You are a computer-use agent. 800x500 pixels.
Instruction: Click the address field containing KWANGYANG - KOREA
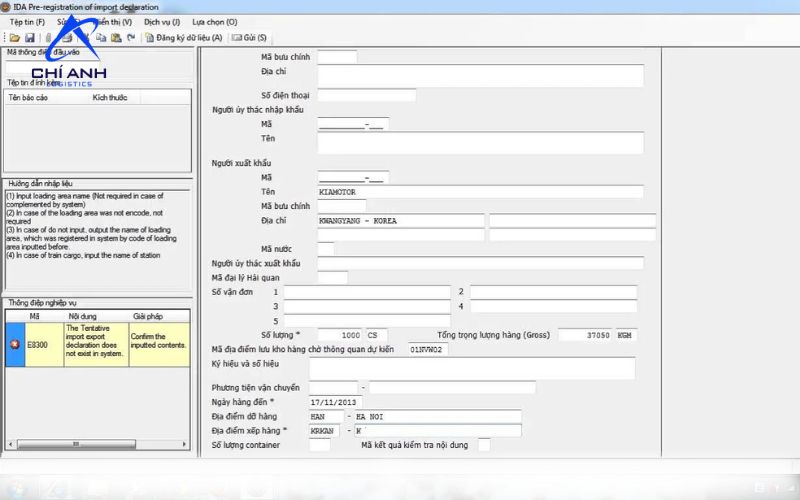tap(401, 221)
